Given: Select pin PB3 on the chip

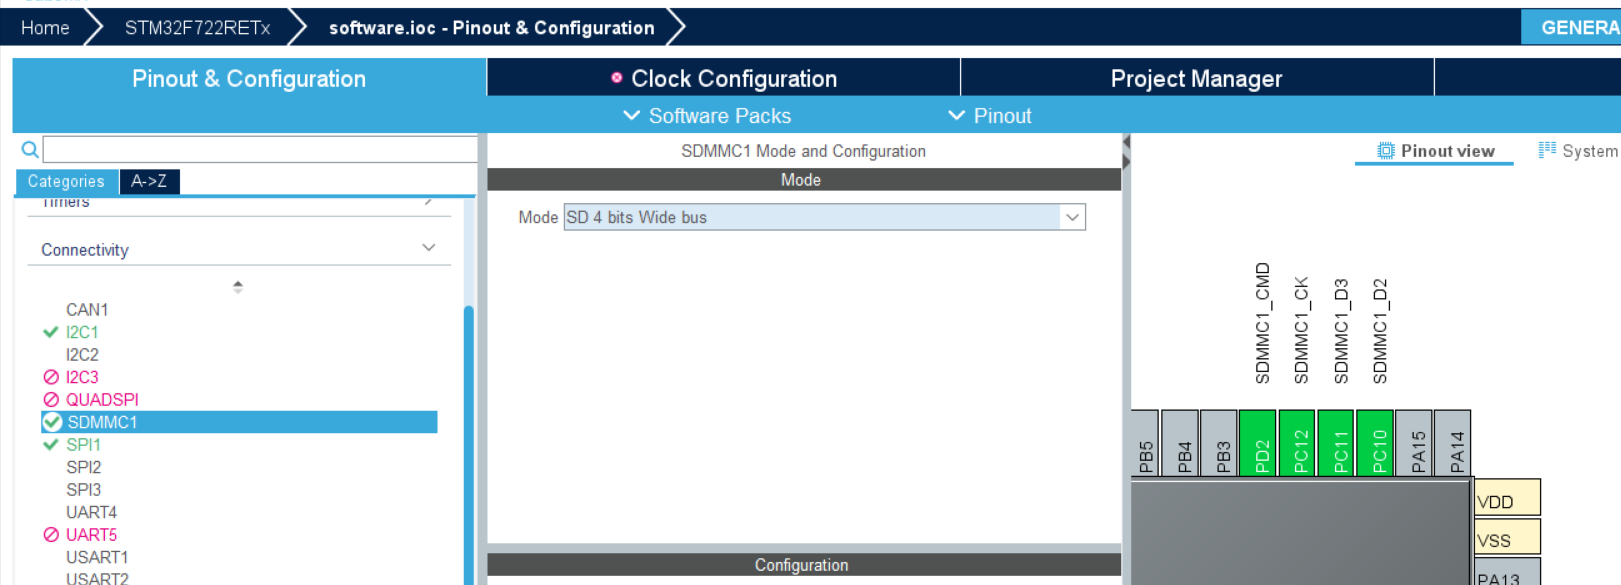Looking at the screenshot, I should [1219, 442].
